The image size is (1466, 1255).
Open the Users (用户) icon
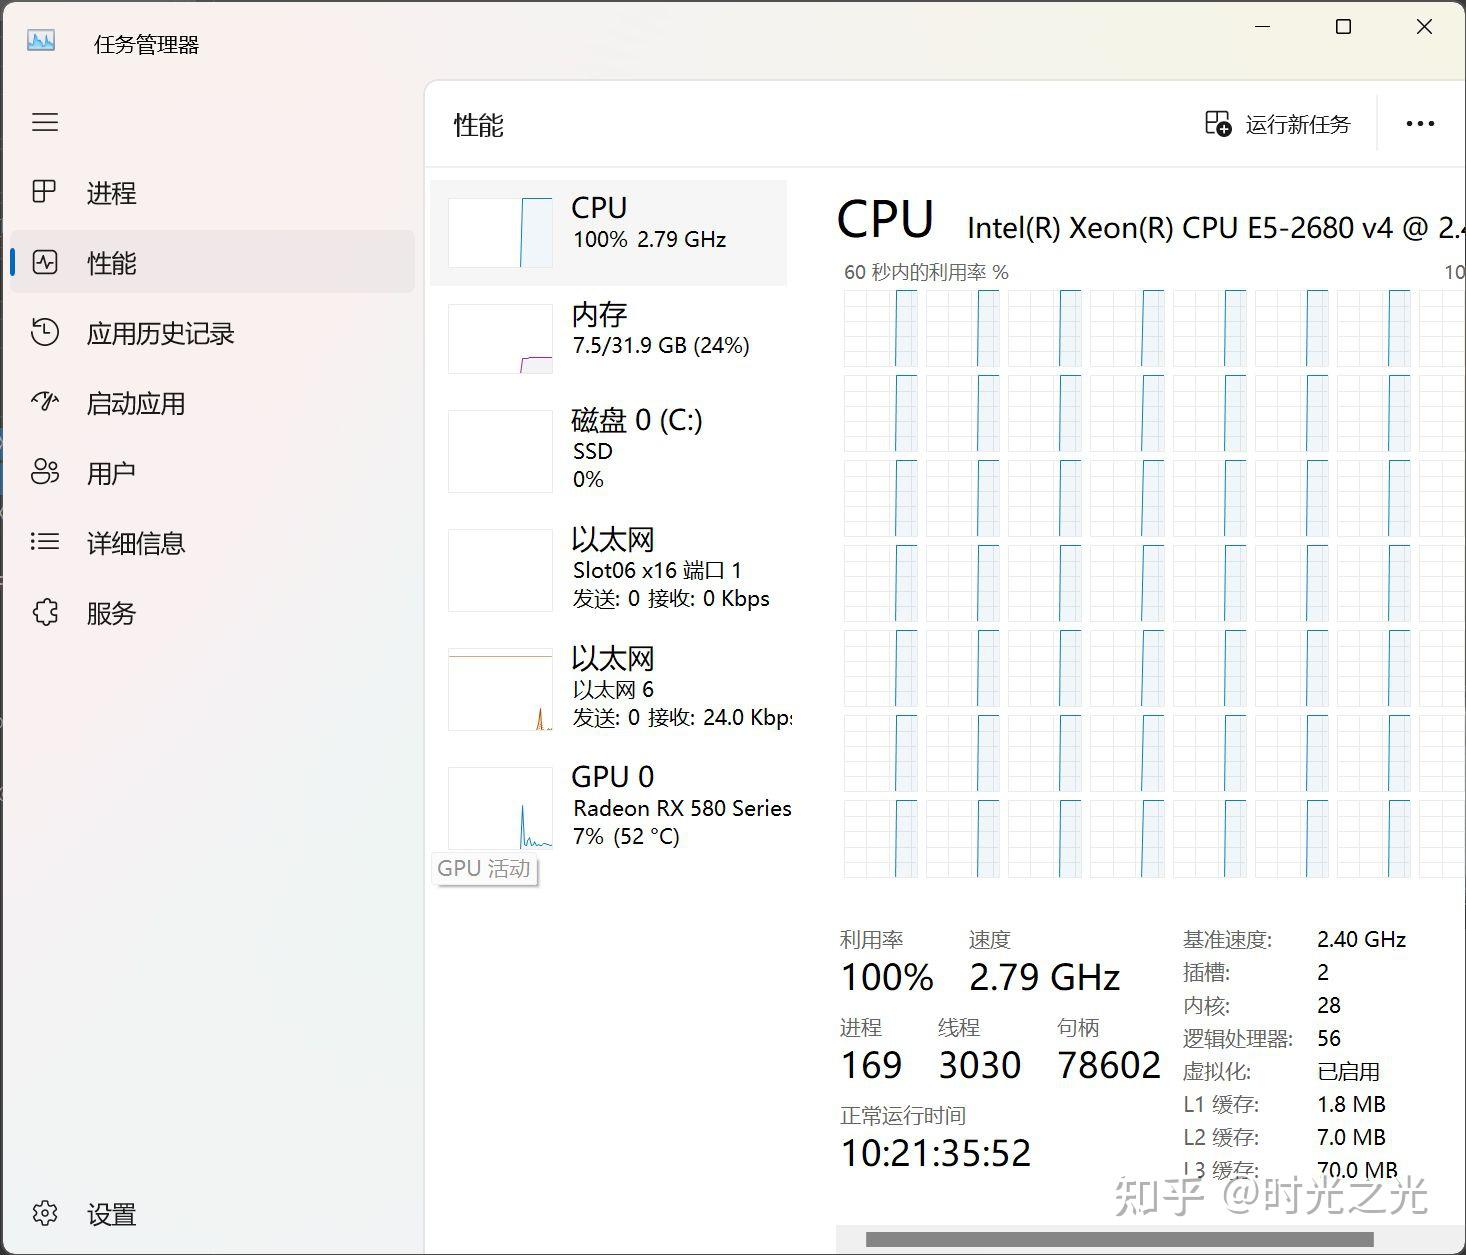45,473
